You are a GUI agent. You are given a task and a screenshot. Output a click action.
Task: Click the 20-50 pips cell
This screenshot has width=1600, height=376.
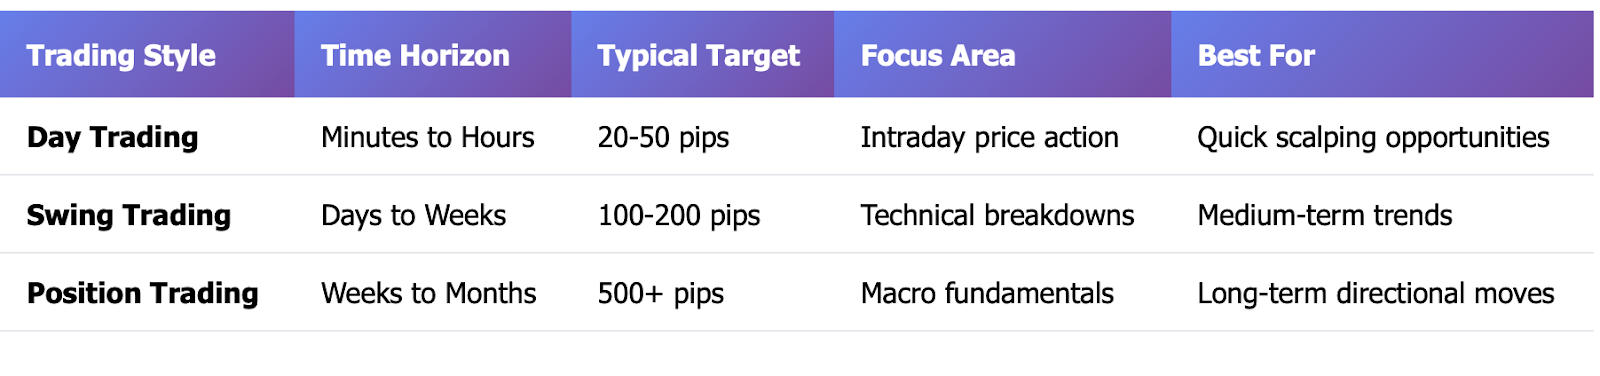(x=663, y=137)
